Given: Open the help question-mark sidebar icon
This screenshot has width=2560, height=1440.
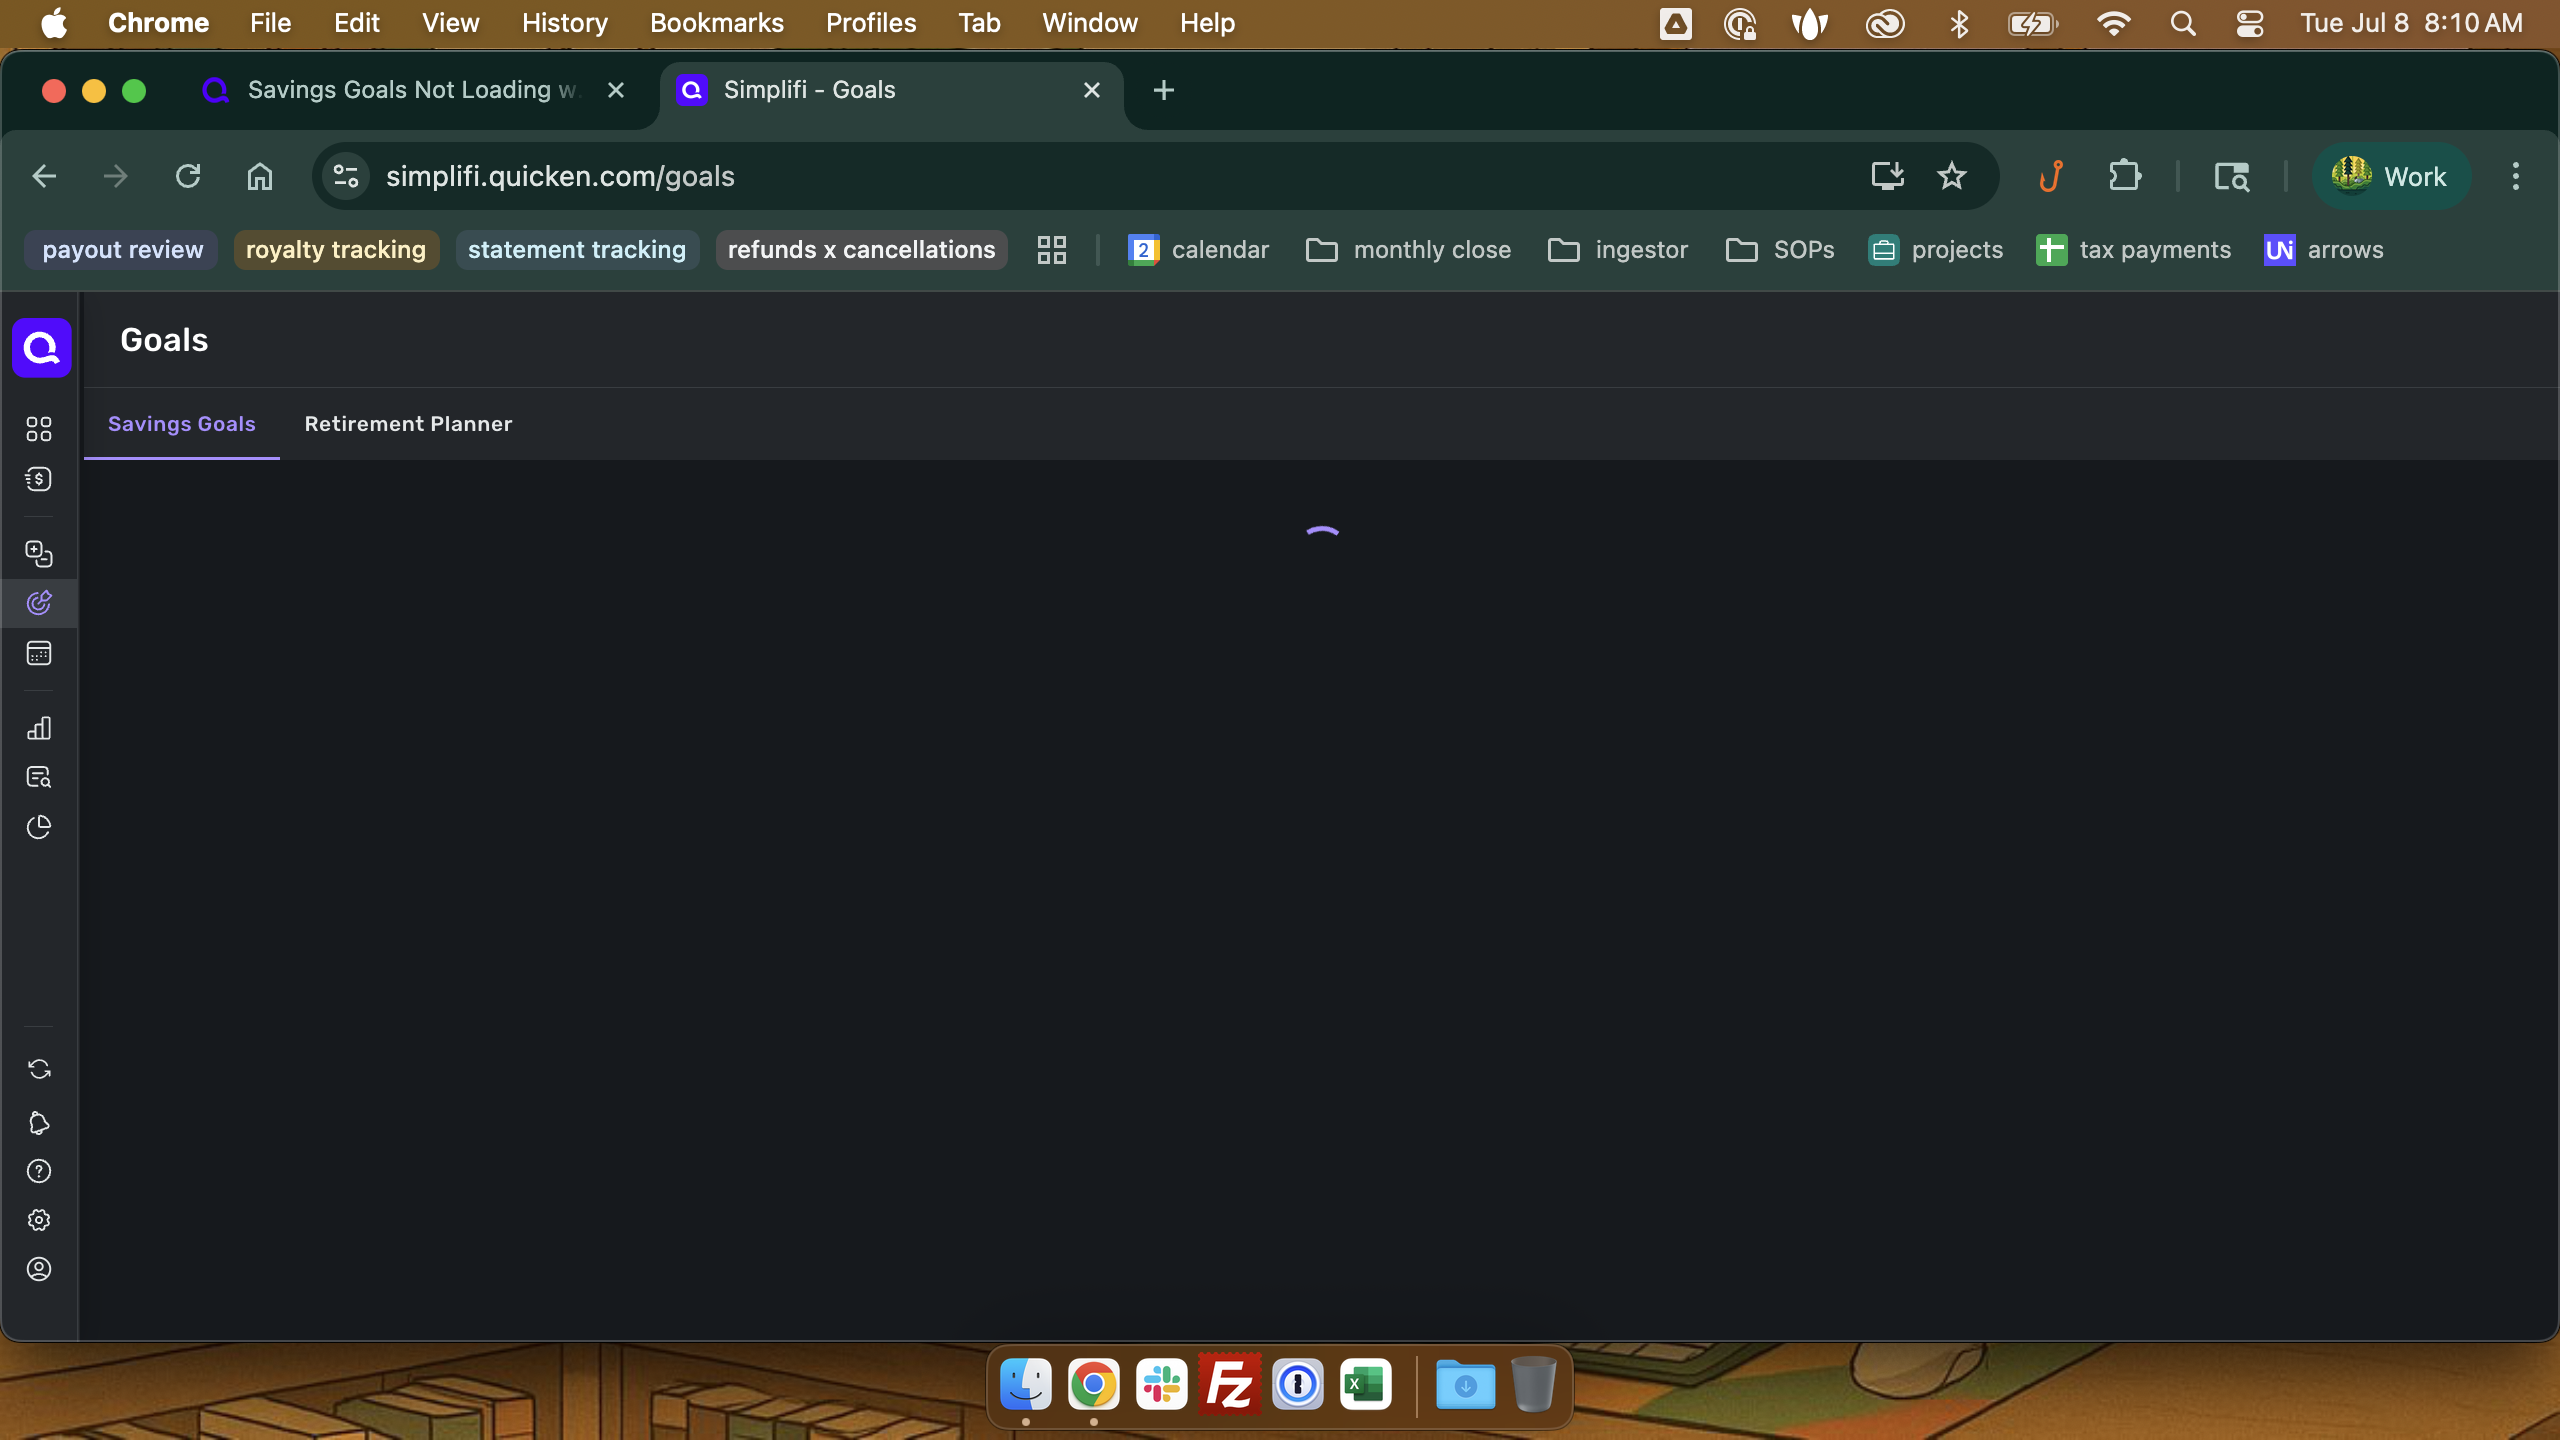Looking at the screenshot, I should [39, 1171].
